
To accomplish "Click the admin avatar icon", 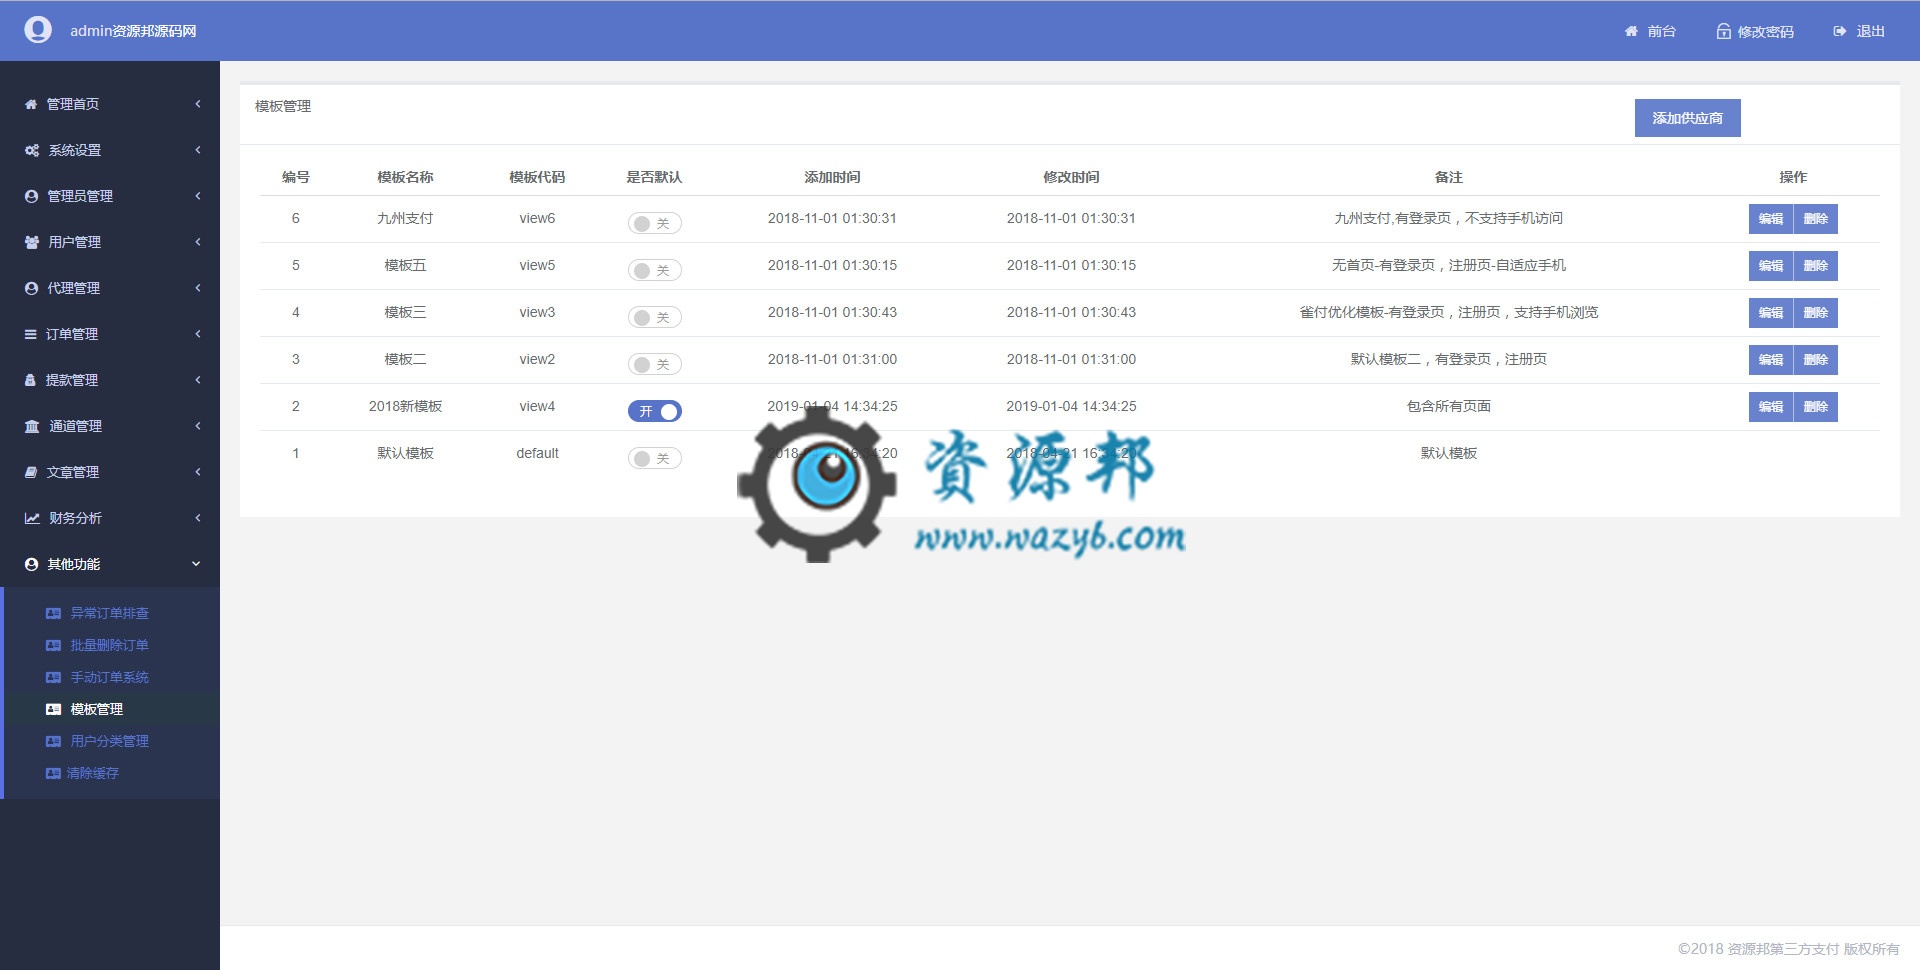I will (x=38, y=30).
